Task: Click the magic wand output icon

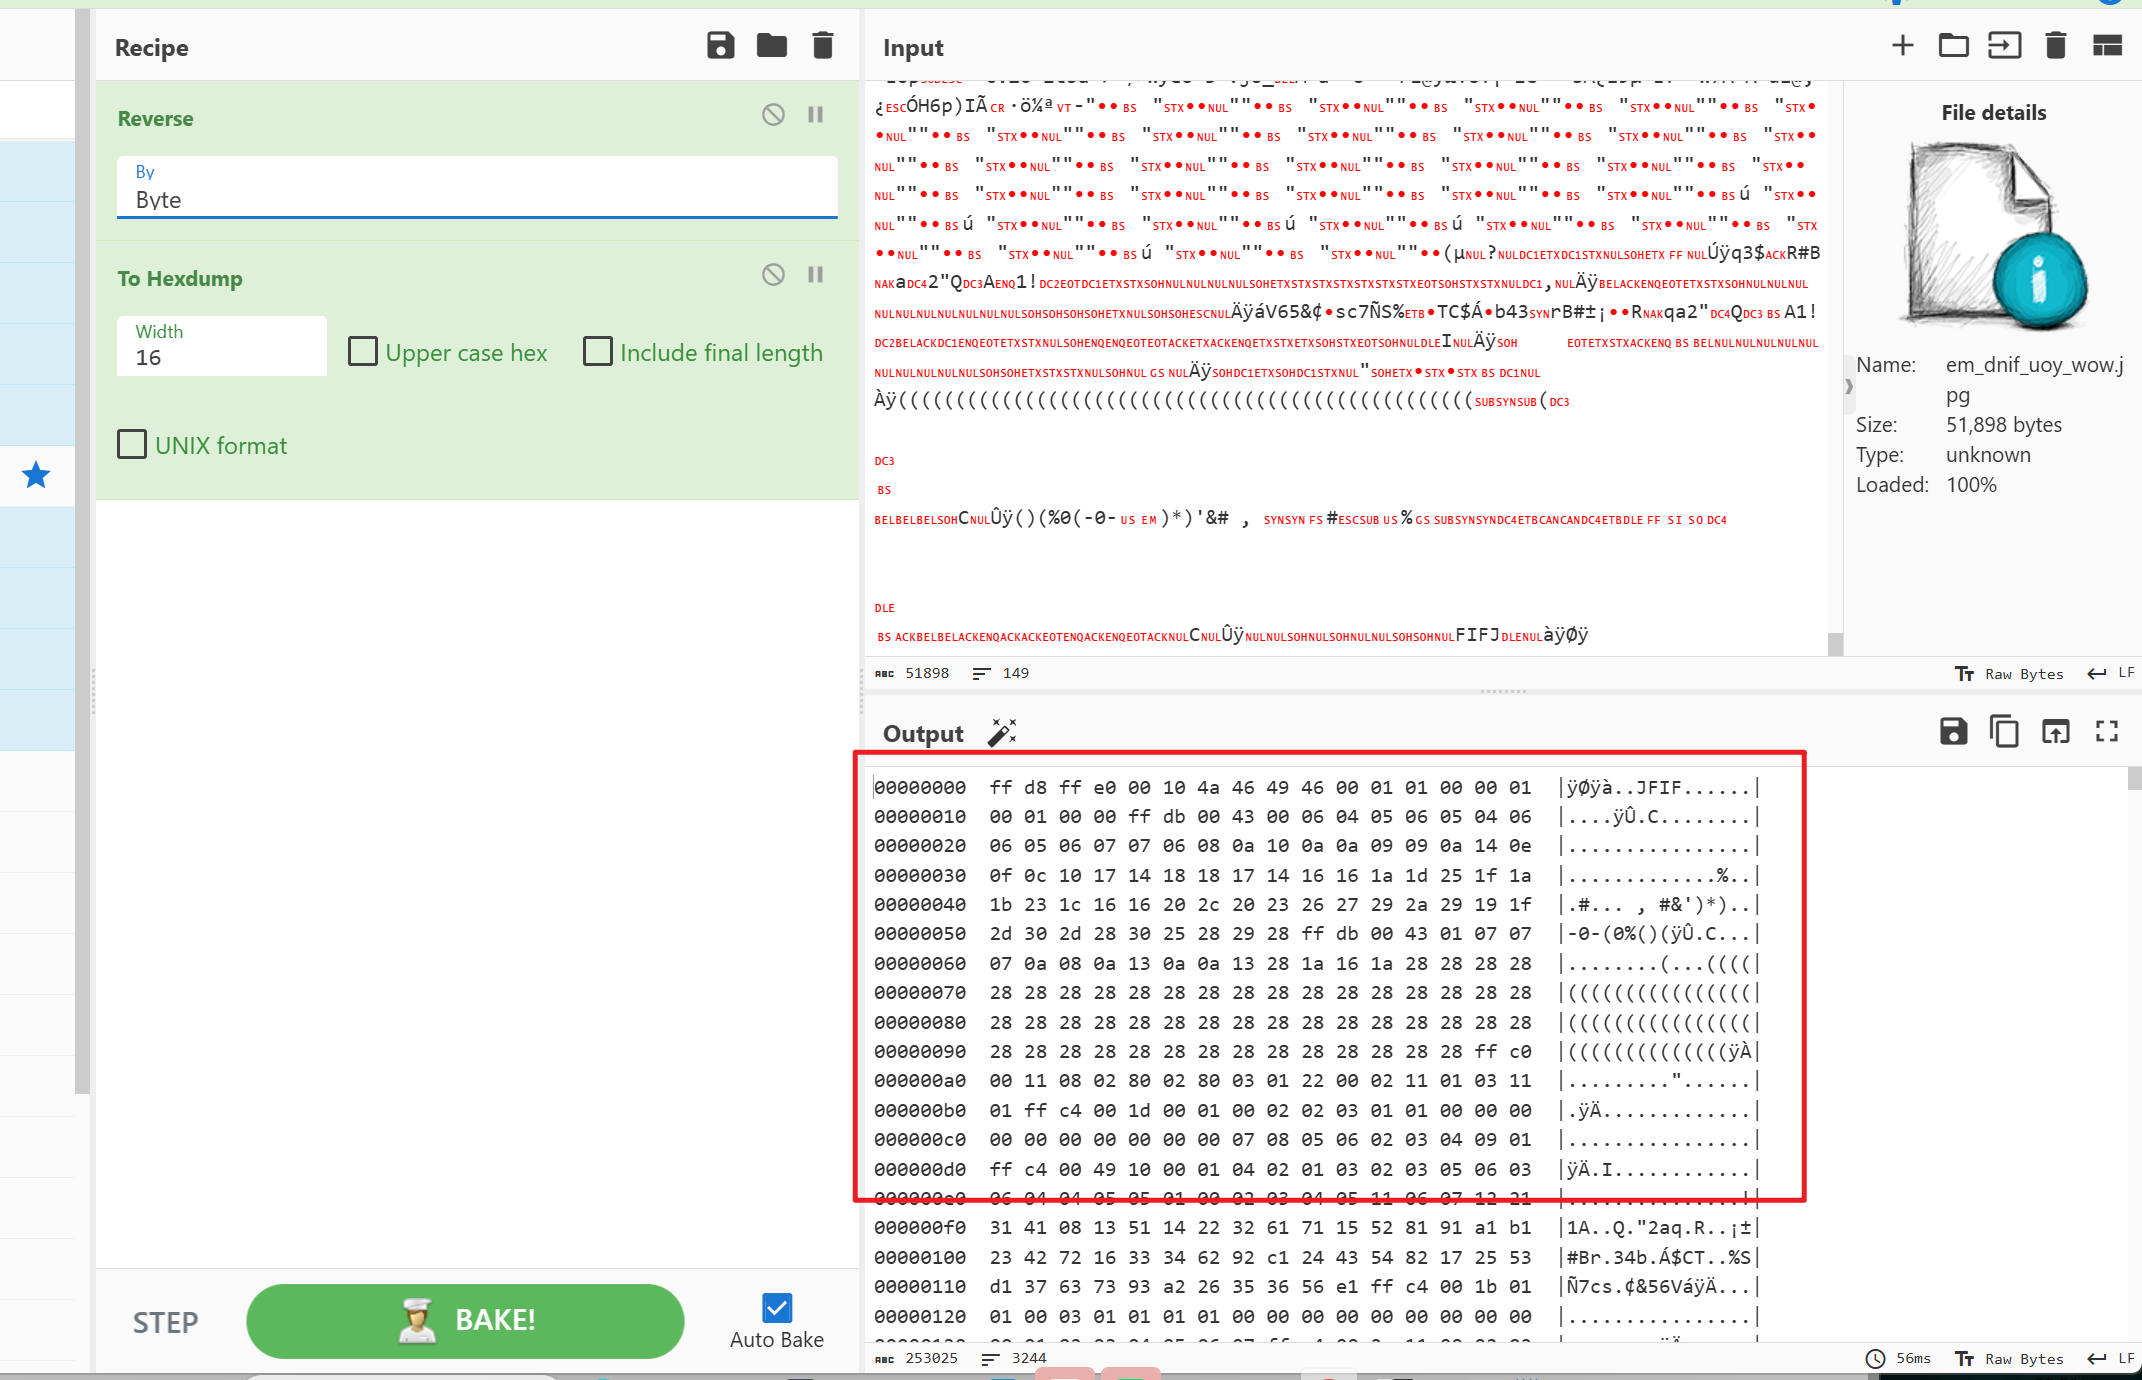Action: coord(1001,733)
